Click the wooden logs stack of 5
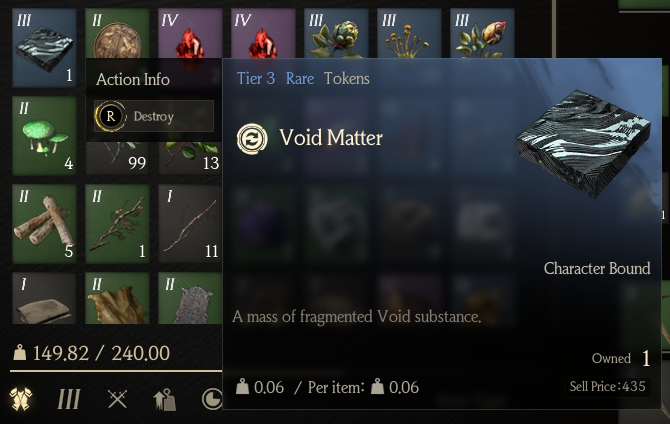This screenshot has width=670, height=424. click(x=44, y=224)
